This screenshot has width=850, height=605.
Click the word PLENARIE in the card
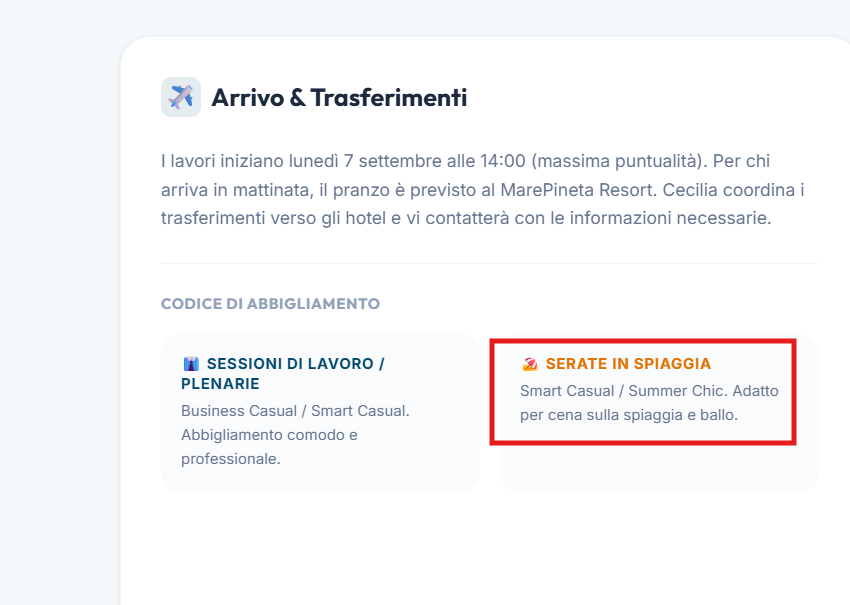click(220, 384)
